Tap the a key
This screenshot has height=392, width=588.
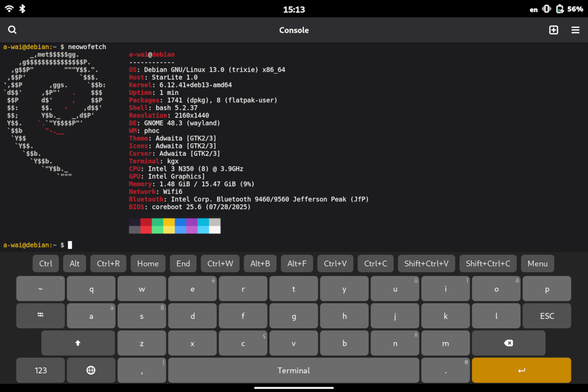pos(91,315)
